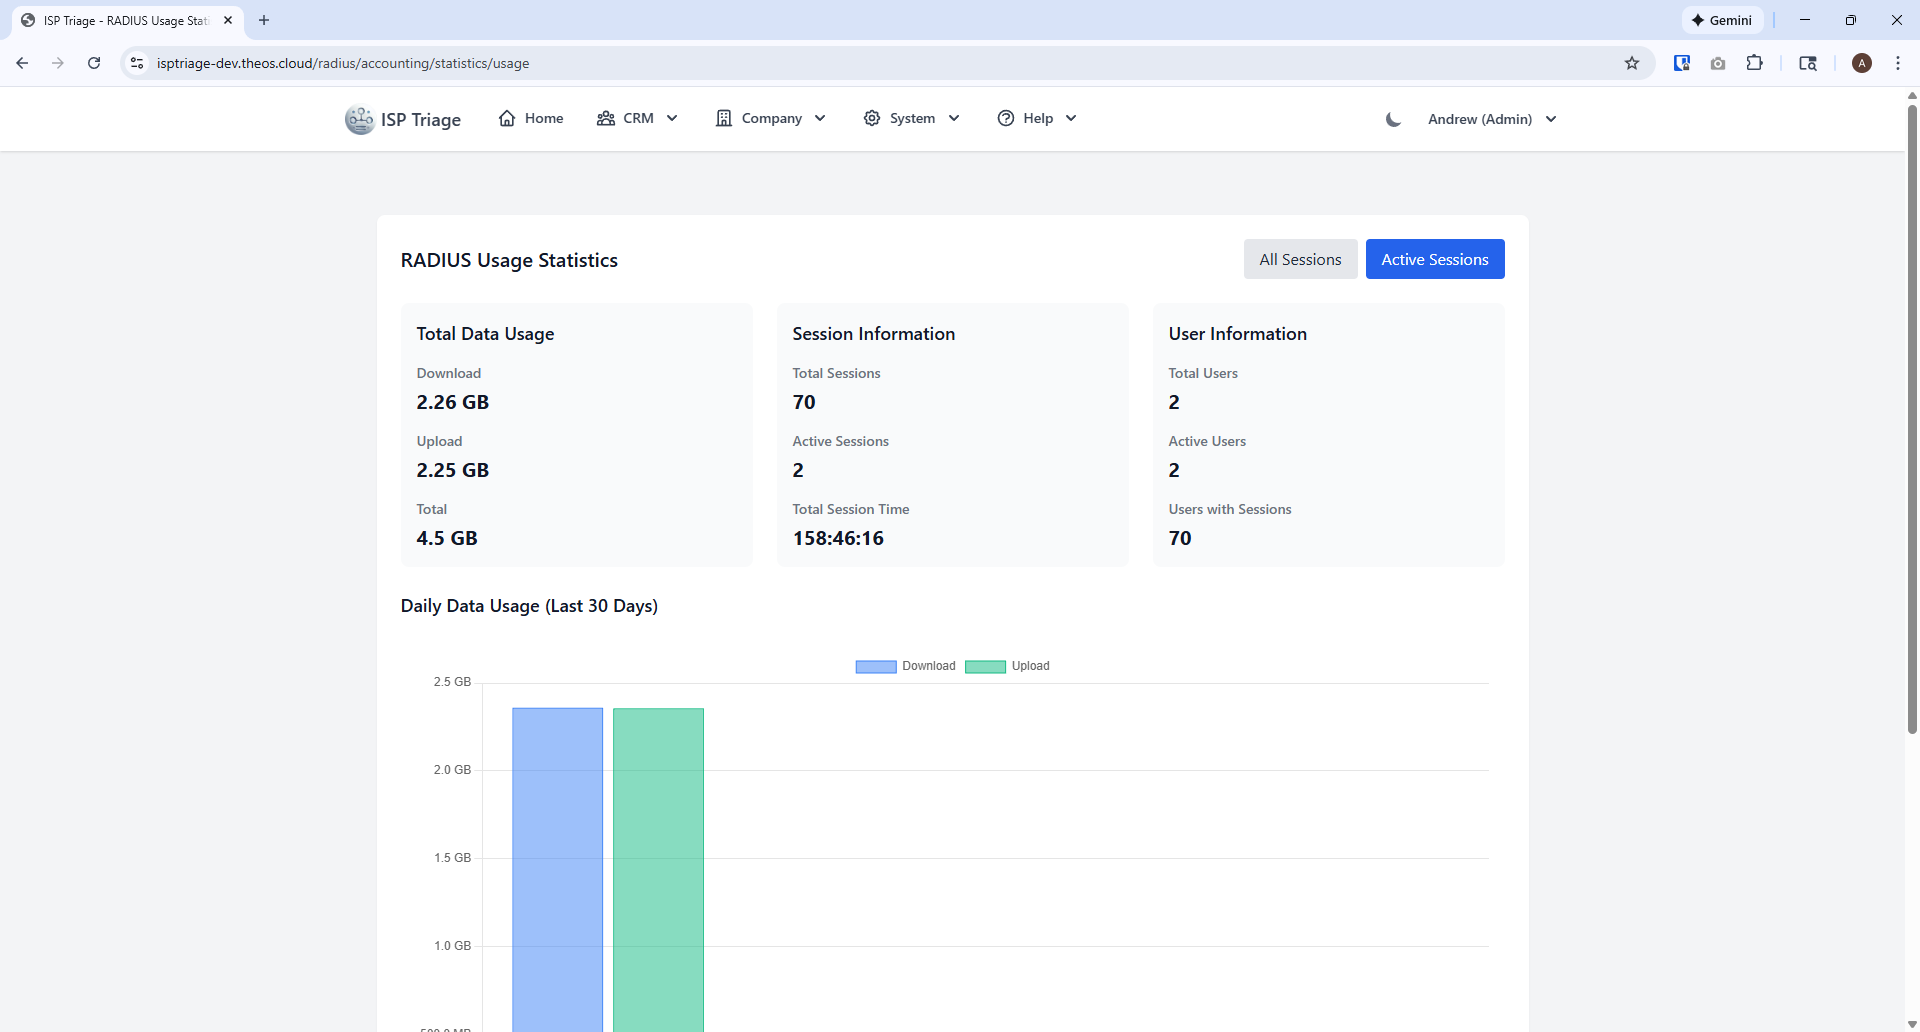Click the ISP Triage logo icon
Viewport: 1920px width, 1032px height.
pyautogui.click(x=359, y=119)
